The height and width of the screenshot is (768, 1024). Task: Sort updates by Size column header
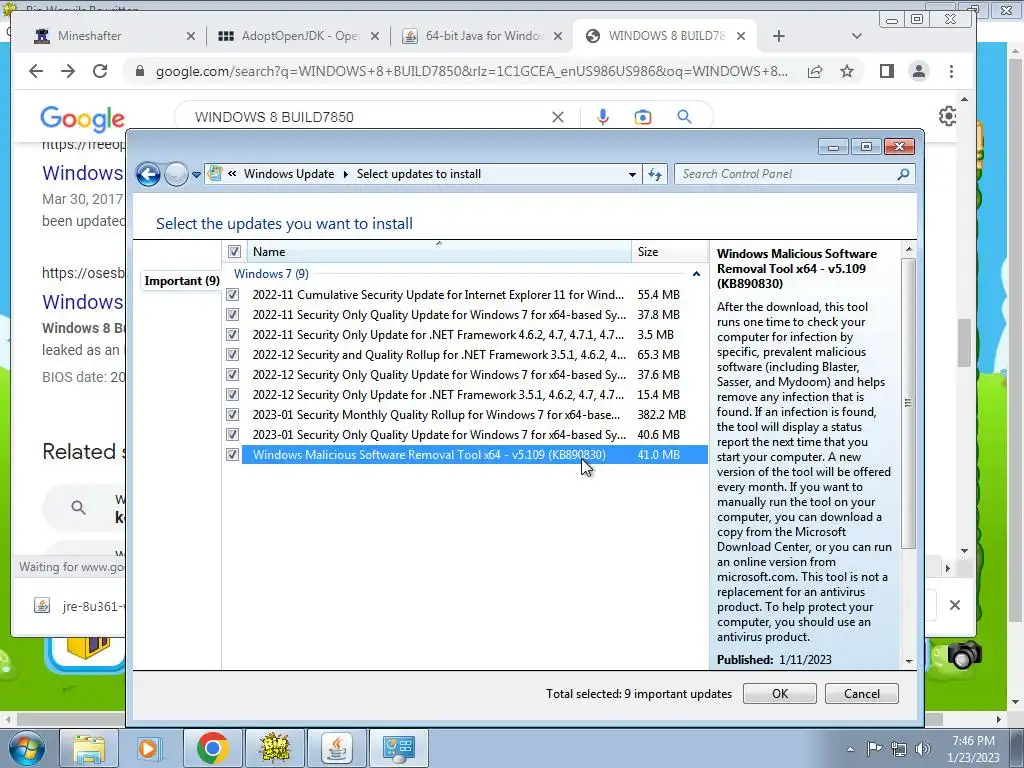point(669,252)
